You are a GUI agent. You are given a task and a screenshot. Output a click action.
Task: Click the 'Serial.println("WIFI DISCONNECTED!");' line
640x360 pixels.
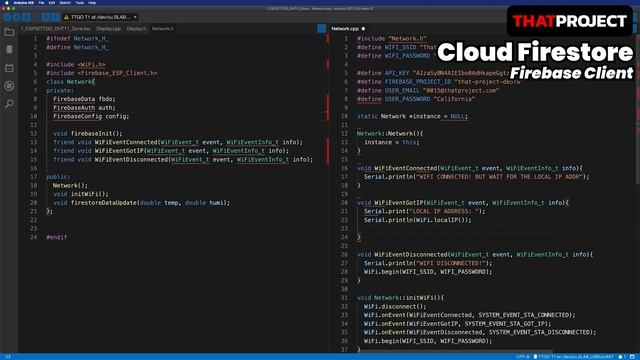point(428,263)
